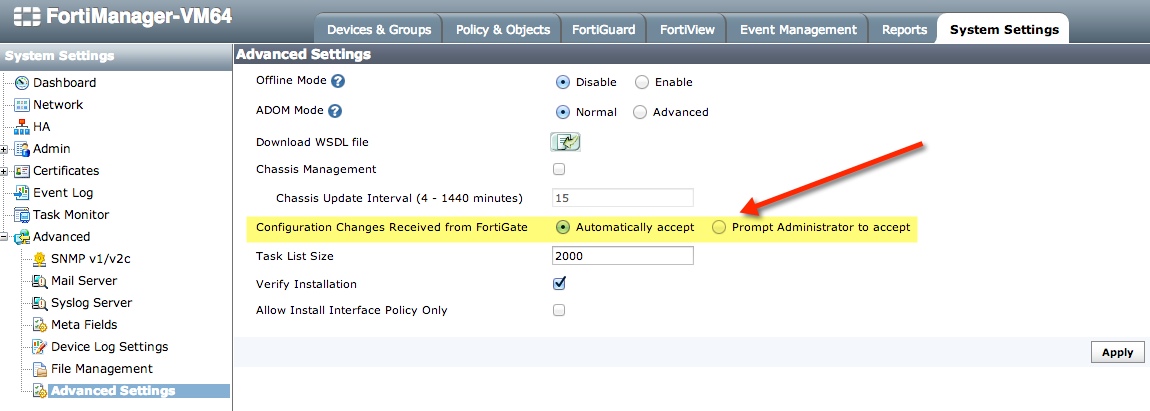Open the FortiGuard tab

(x=604, y=29)
